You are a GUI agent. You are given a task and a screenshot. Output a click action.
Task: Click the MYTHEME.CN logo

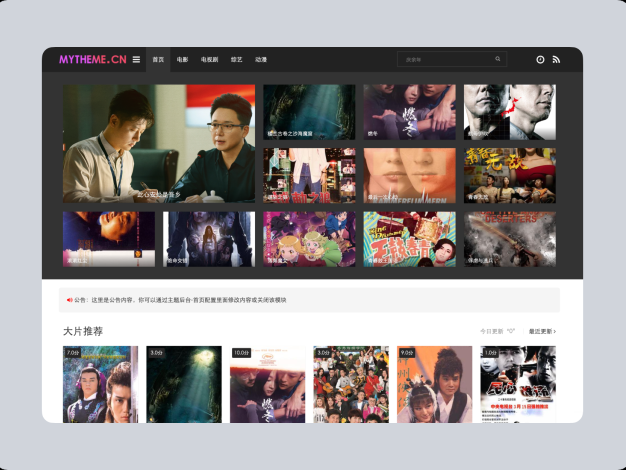(93, 59)
